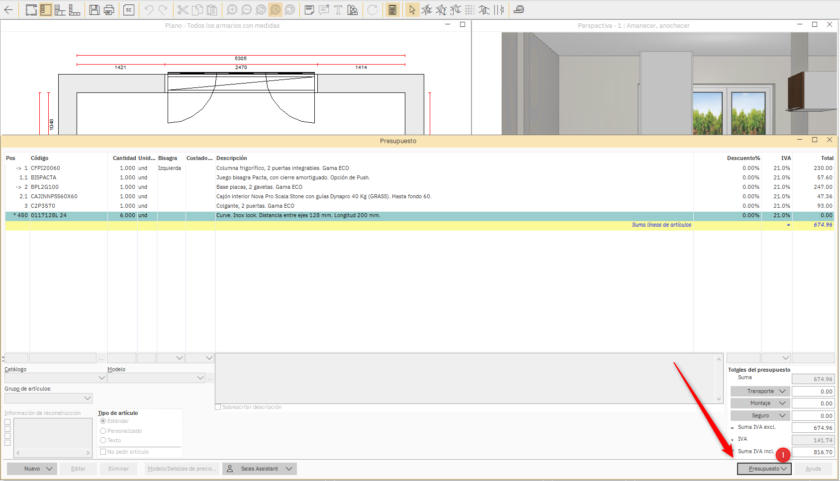Image resolution: width=840 pixels, height=481 pixels.
Task: Open the 'Grupo de artículos' dropdown
Action: pos(48,398)
